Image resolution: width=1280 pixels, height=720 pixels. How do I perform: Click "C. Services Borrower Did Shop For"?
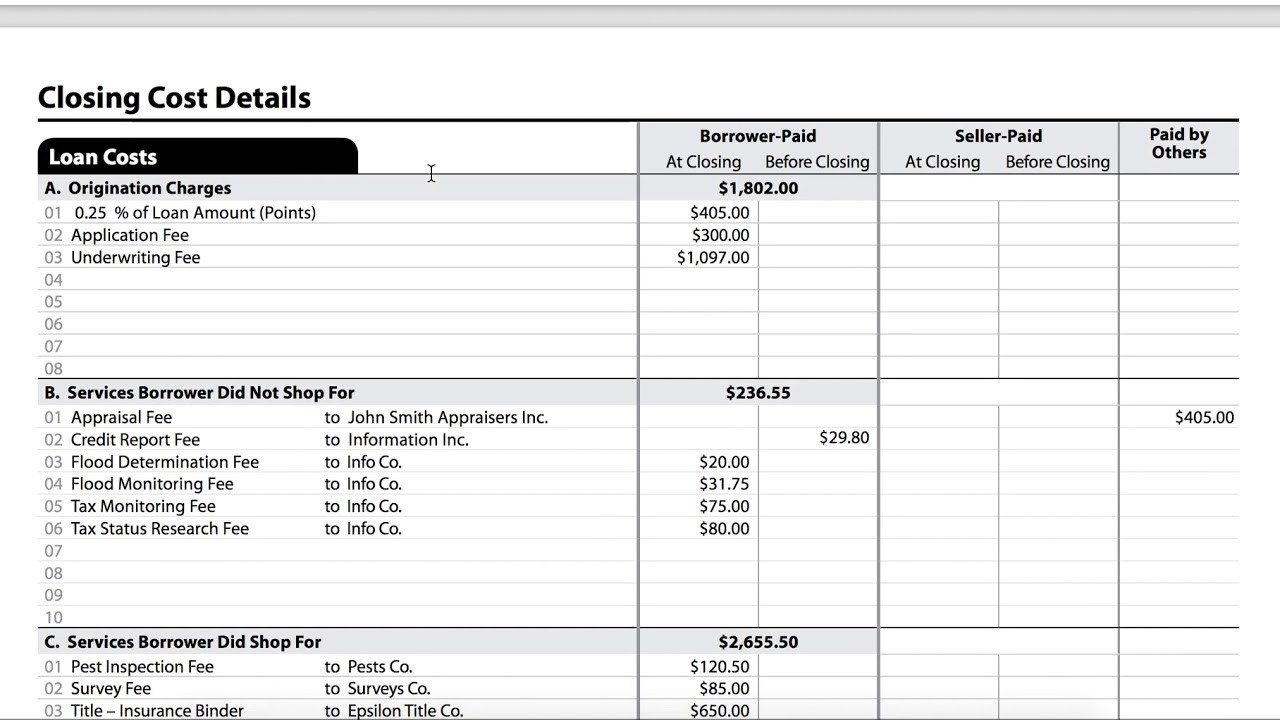(x=183, y=642)
